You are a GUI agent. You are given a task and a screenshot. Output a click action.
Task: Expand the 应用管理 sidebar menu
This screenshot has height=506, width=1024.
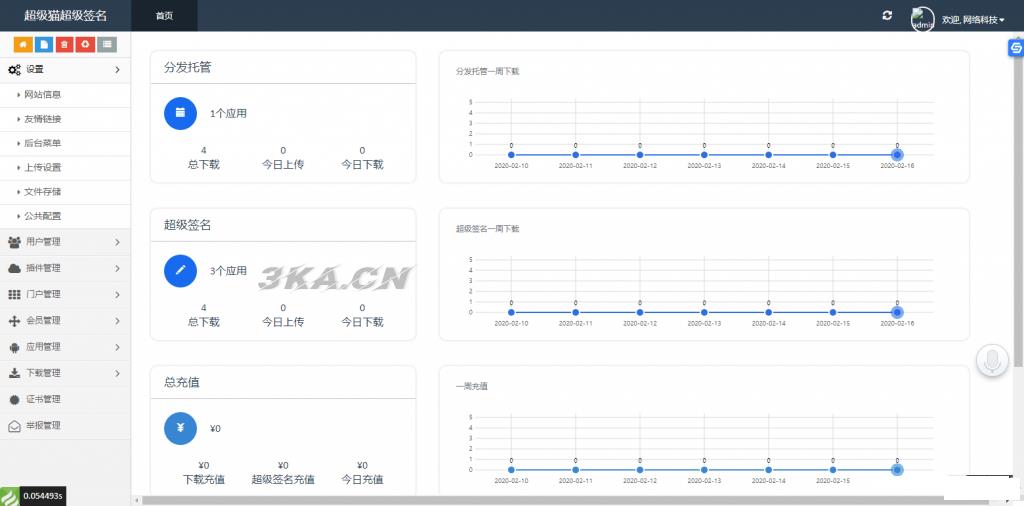pos(65,347)
